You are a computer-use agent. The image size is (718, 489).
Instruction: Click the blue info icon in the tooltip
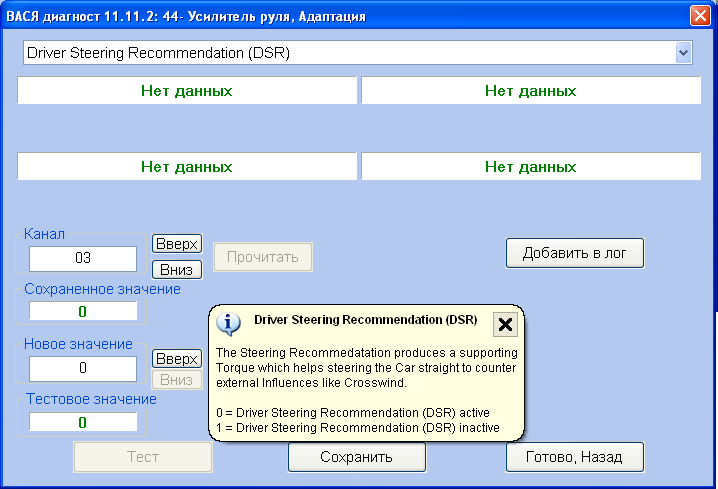click(x=229, y=322)
